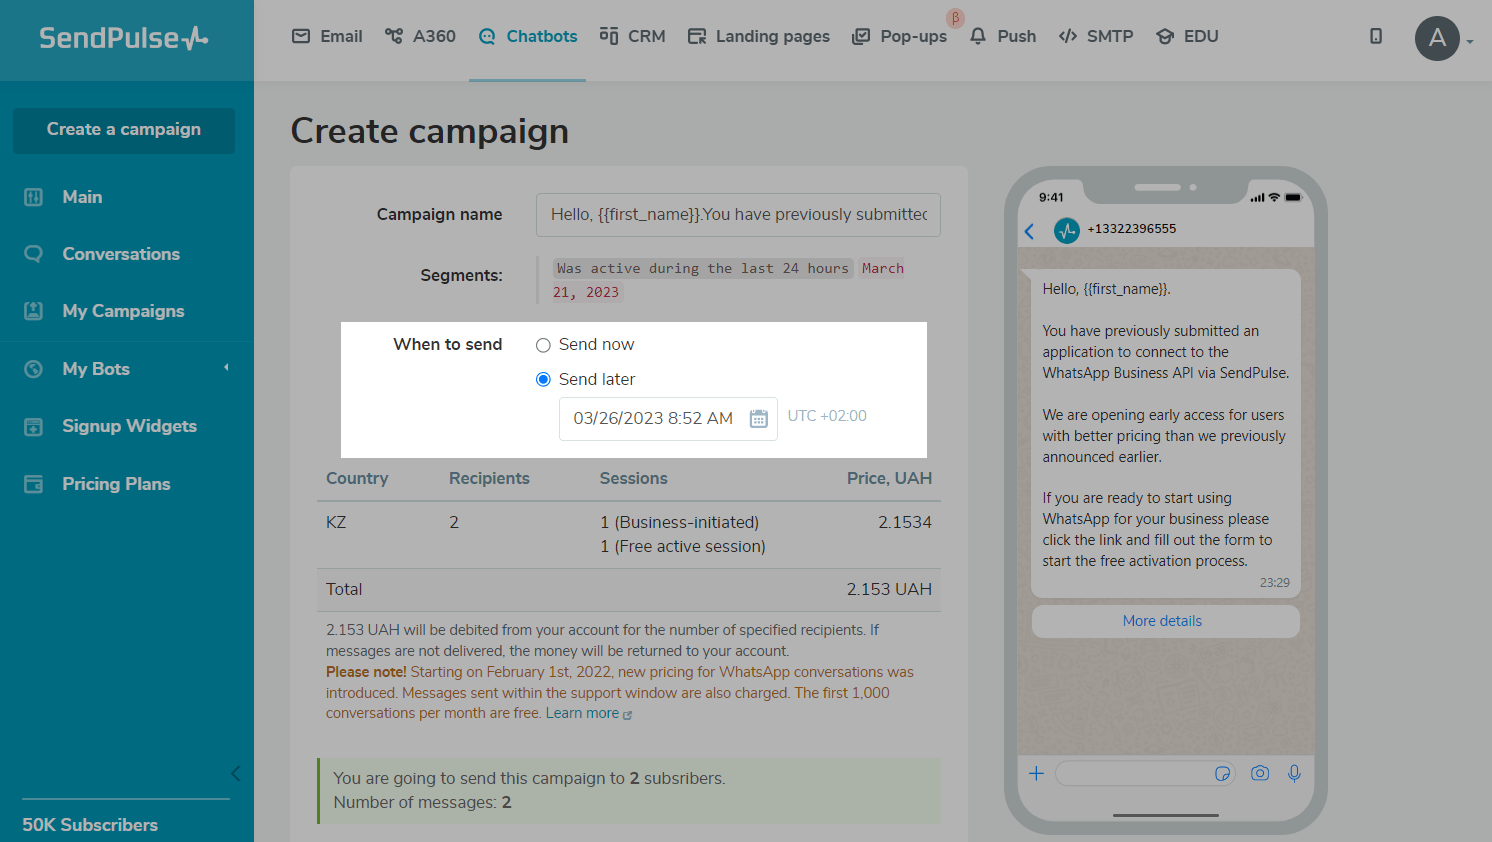Open My Campaigns in the sidebar
Screen dimensions: 1492x842
123,311
